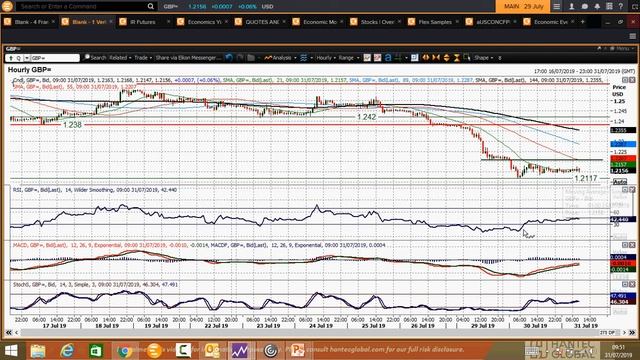This screenshot has height=360, width=640.
Task: Click Share via Eikon Messenger
Action: pyautogui.click(x=189, y=58)
